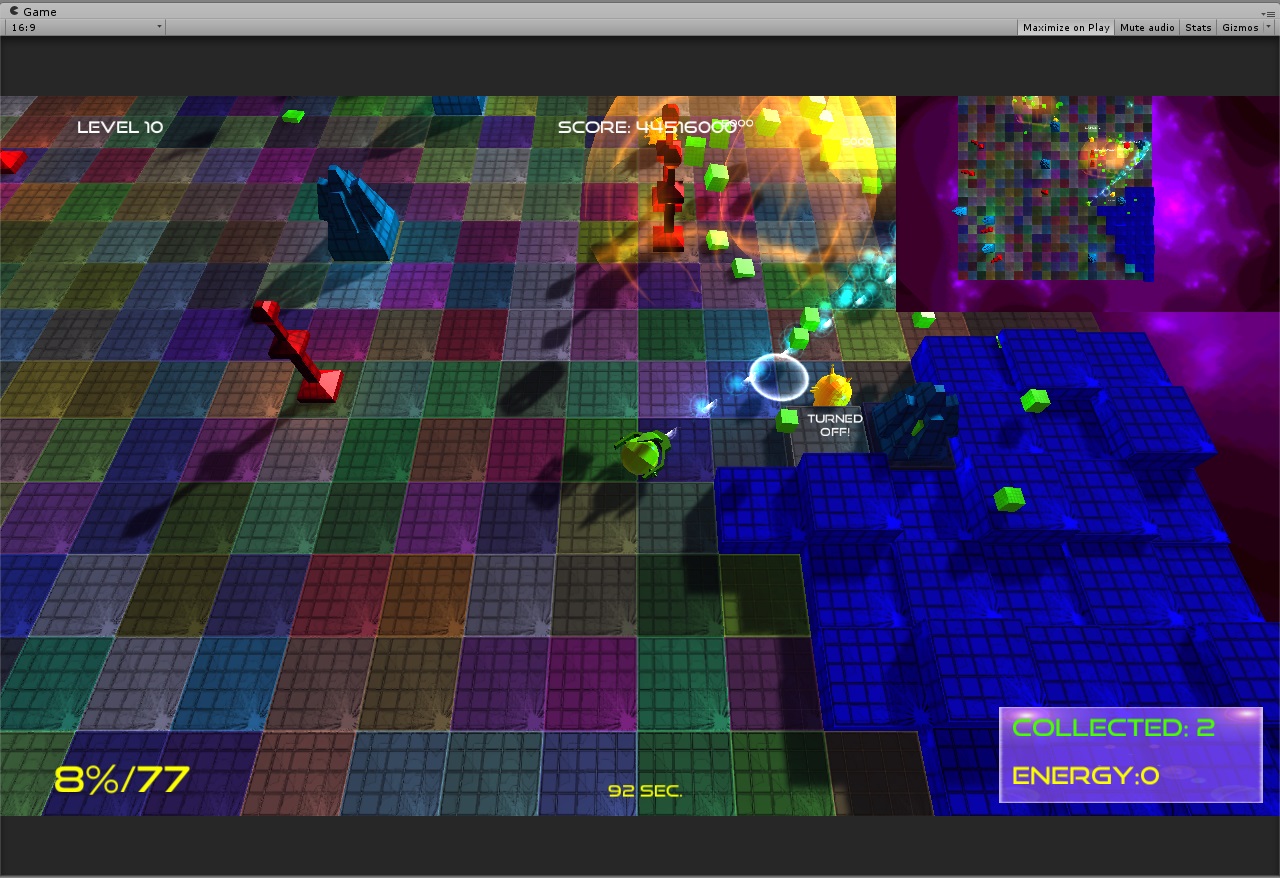Click the burning red tower
1280x878 pixels.
pyautogui.click(x=670, y=178)
